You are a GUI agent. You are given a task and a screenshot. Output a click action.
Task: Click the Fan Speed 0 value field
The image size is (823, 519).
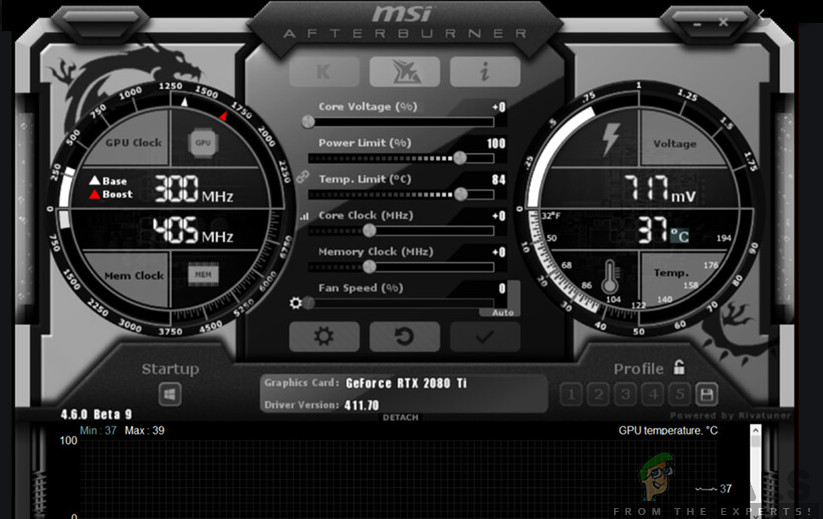(x=502, y=288)
